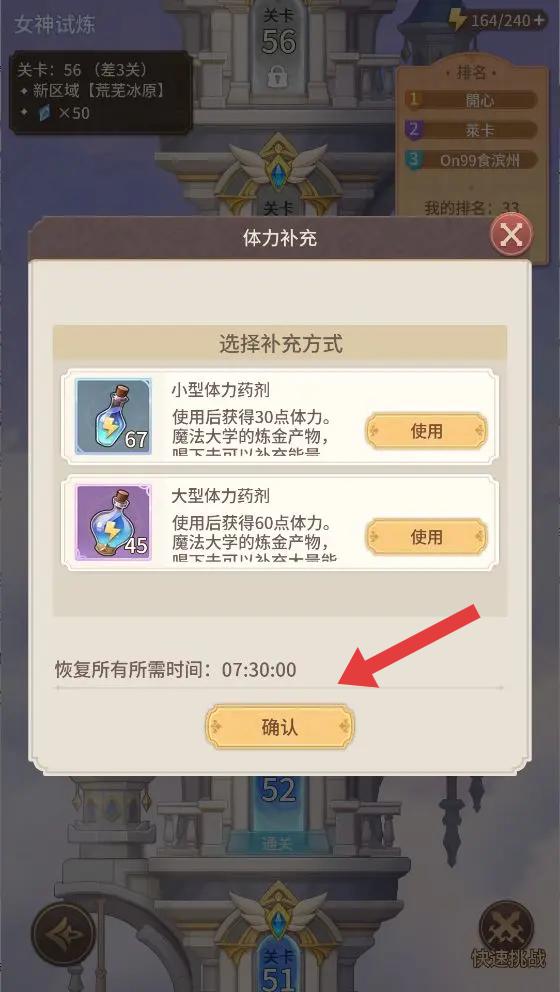Tap the small stamina potion icon
This screenshot has height=992, width=560.
[x=114, y=416]
